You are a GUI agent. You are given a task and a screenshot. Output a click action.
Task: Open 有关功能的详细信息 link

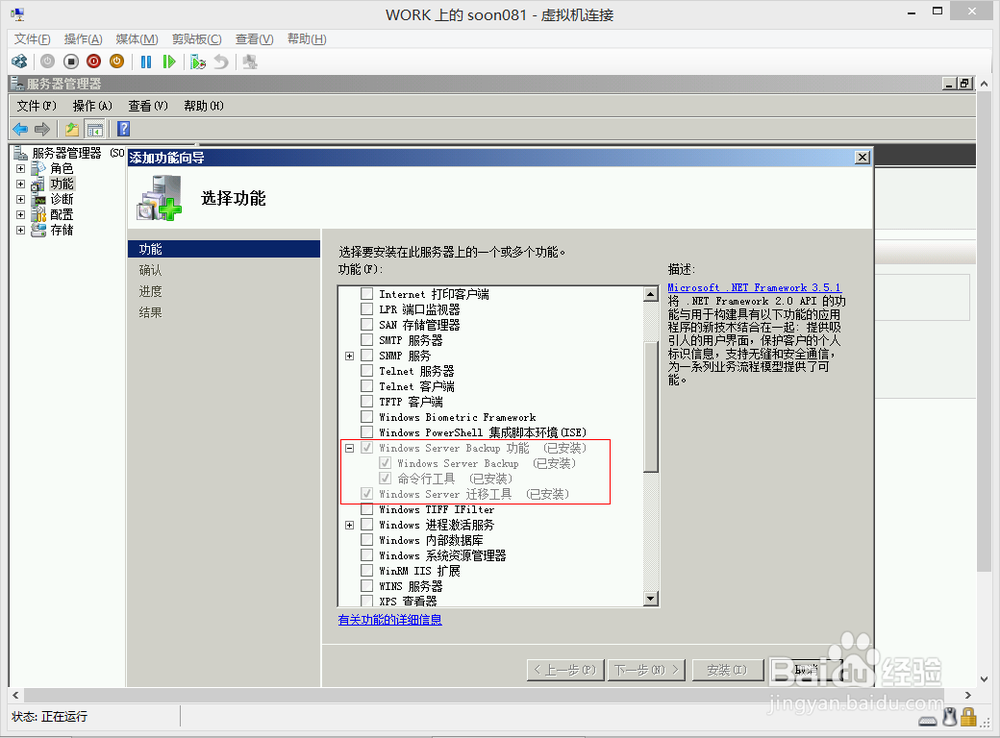[390, 619]
